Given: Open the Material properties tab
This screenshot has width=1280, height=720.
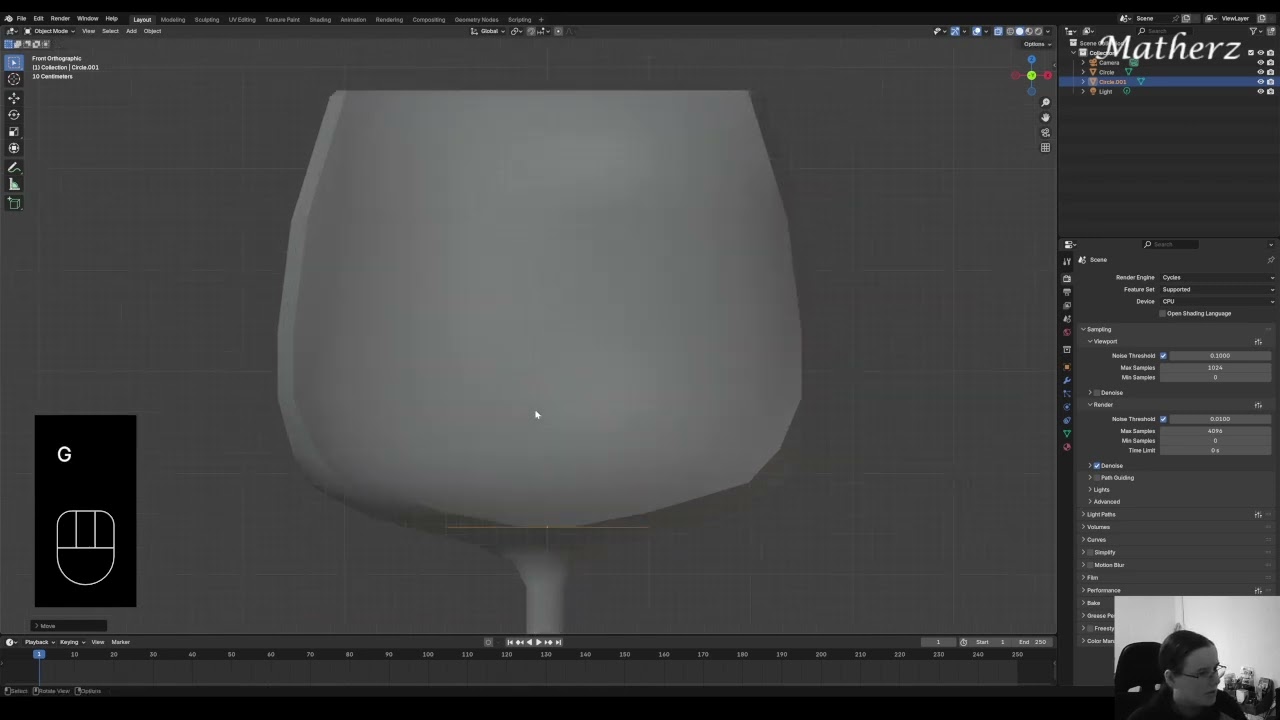Looking at the screenshot, I should (1067, 447).
